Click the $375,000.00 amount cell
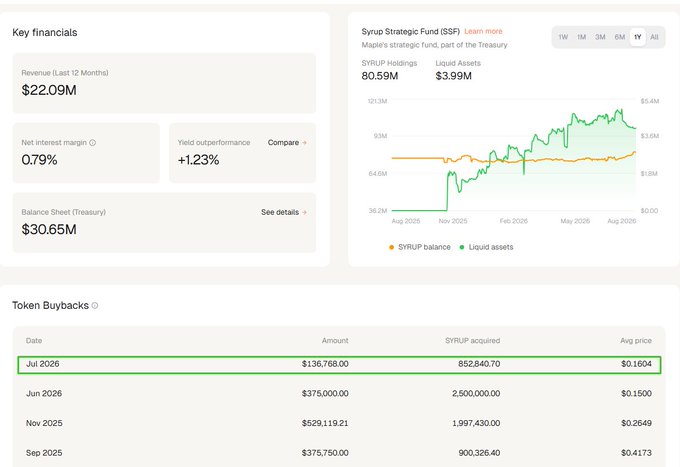Screen dimensions: 680x467 [325, 394]
